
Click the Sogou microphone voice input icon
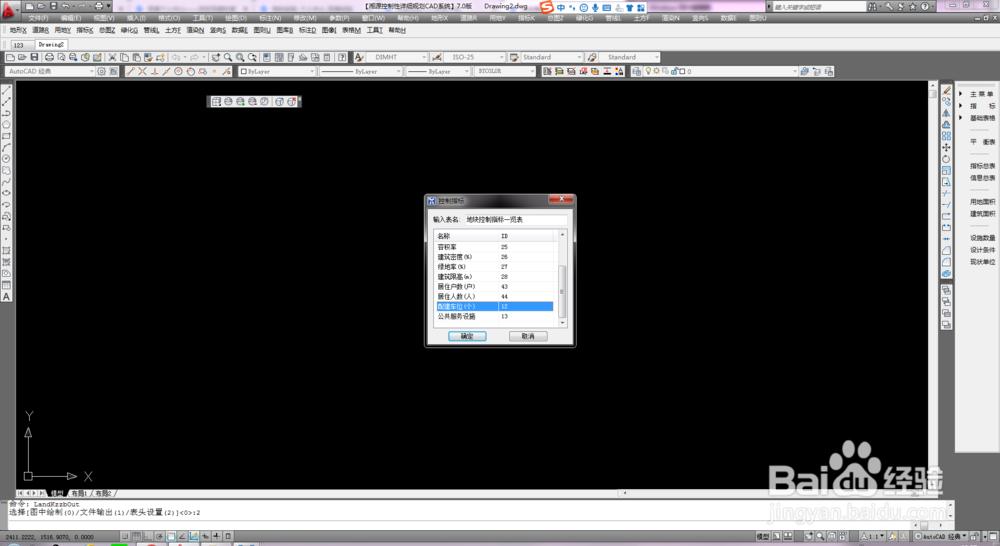595,8
